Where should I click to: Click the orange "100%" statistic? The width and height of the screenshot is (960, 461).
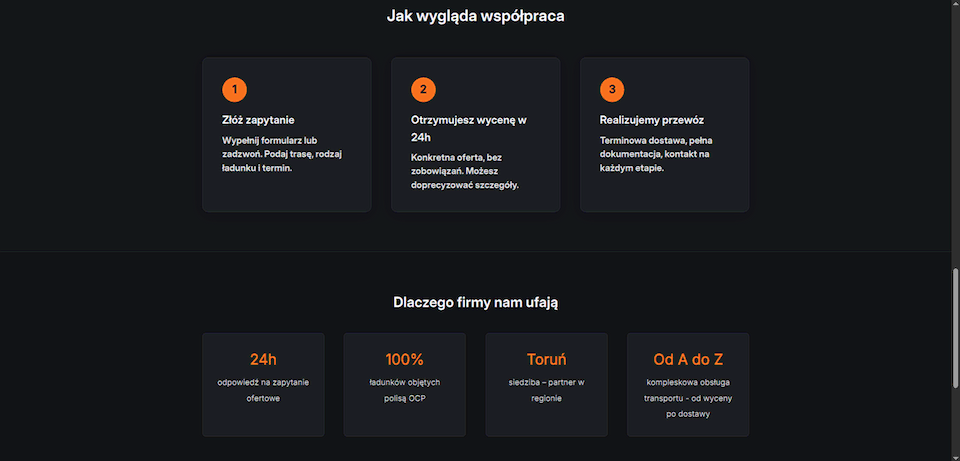coord(405,360)
